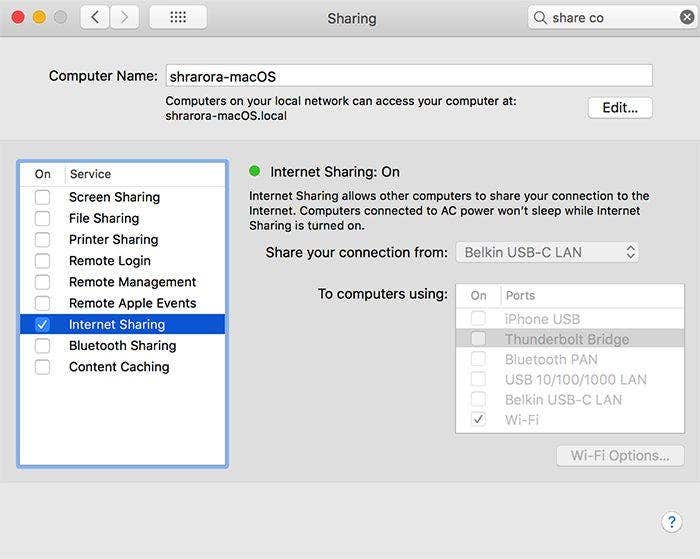Select Printer Sharing service row
Image resolution: width=700 pixels, height=559 pixels.
pos(113,240)
